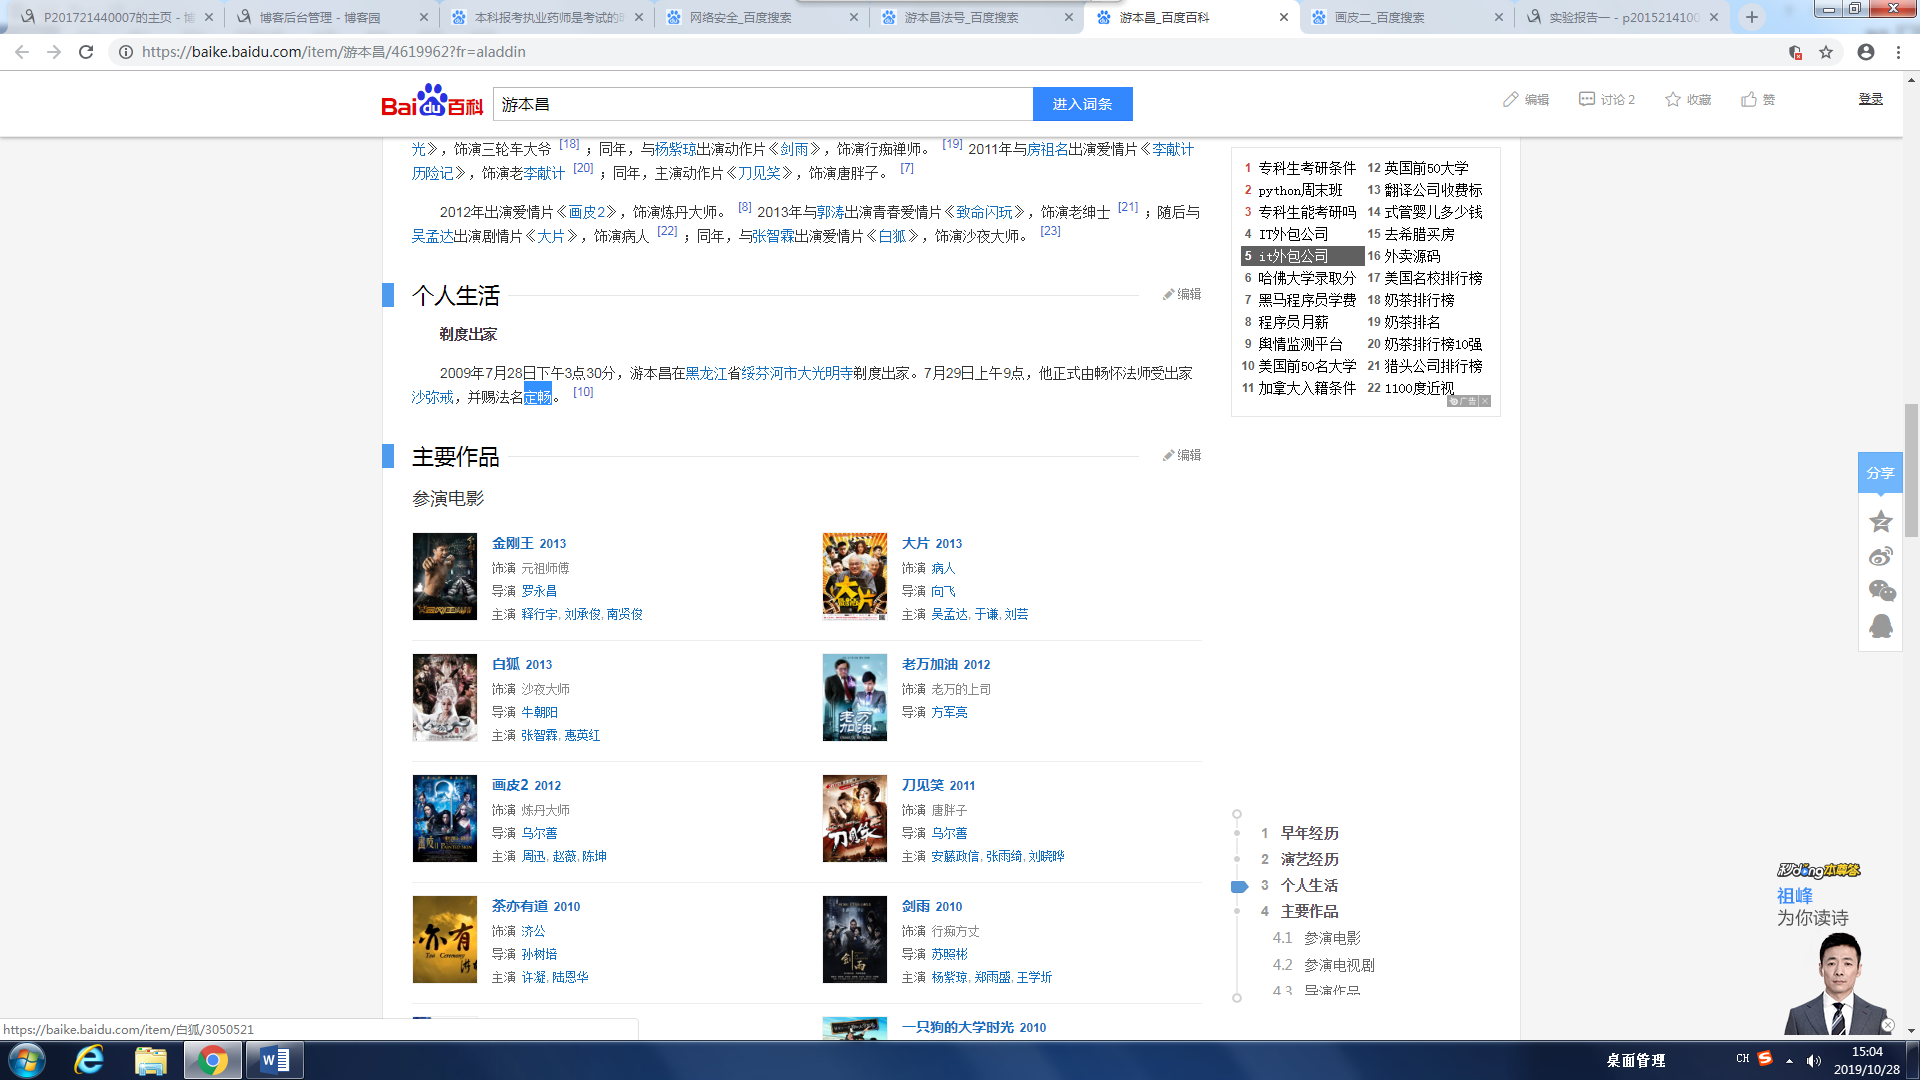
Task: Bookmark page using Chrome star icon
Action: 1826,52
